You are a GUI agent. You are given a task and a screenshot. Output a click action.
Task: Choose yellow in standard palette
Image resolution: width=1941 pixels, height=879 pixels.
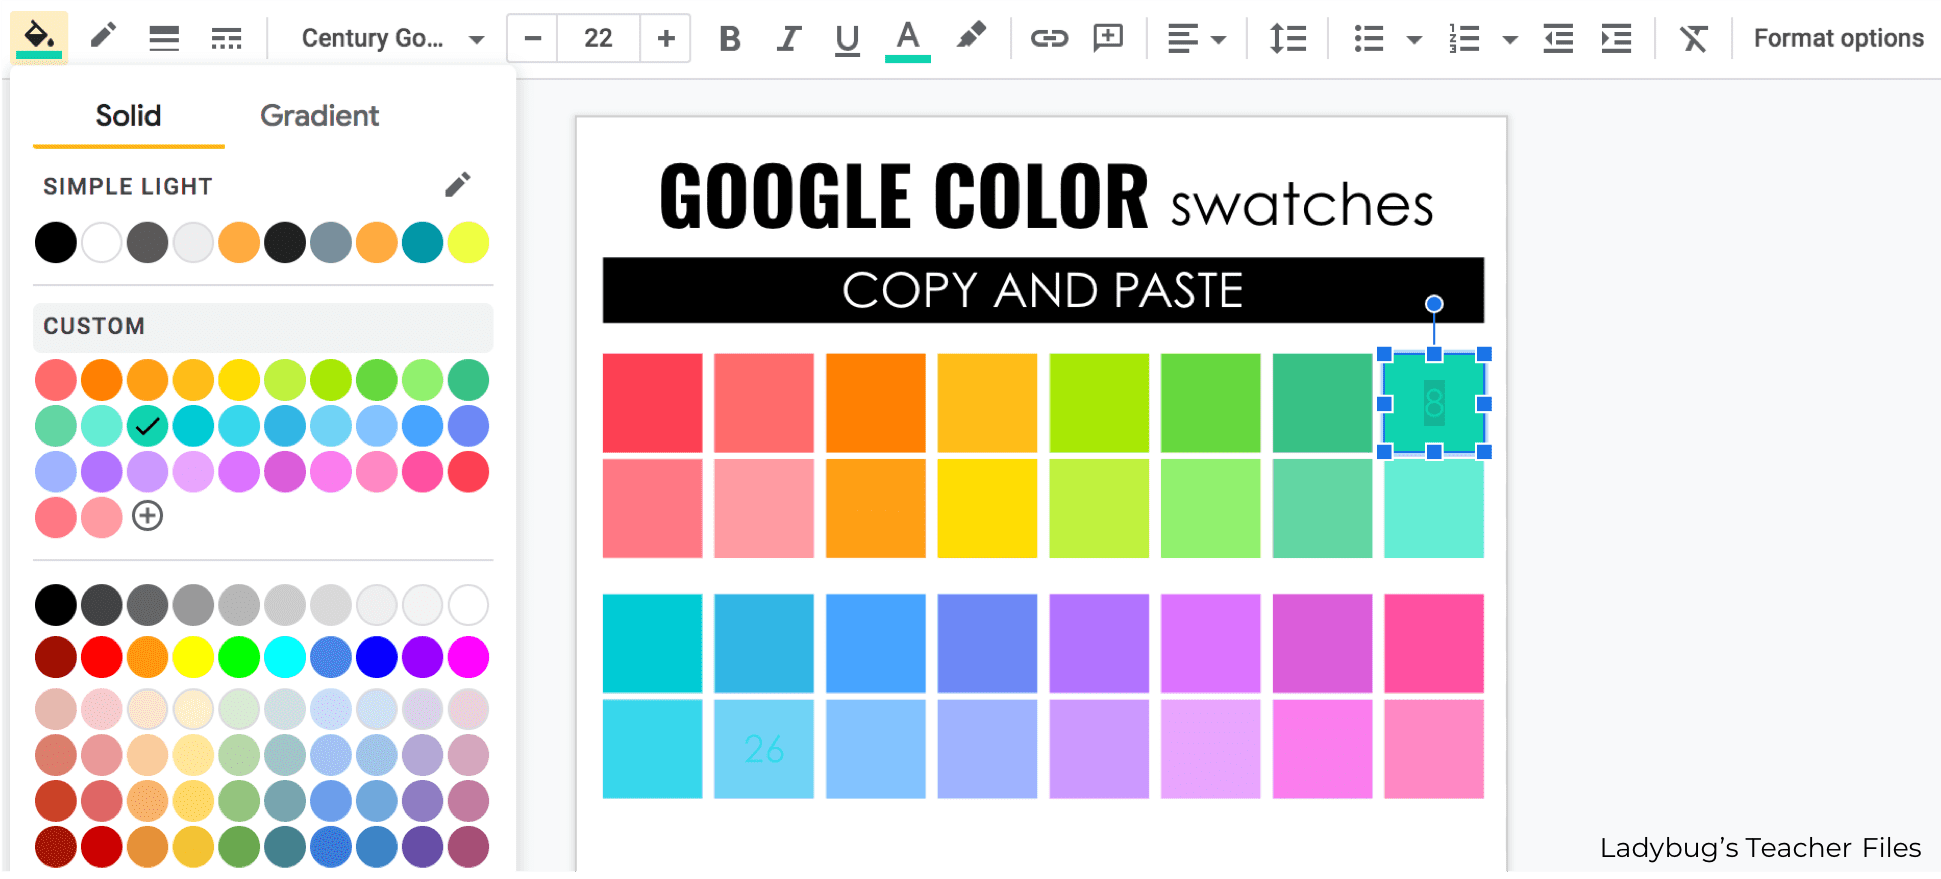193,657
